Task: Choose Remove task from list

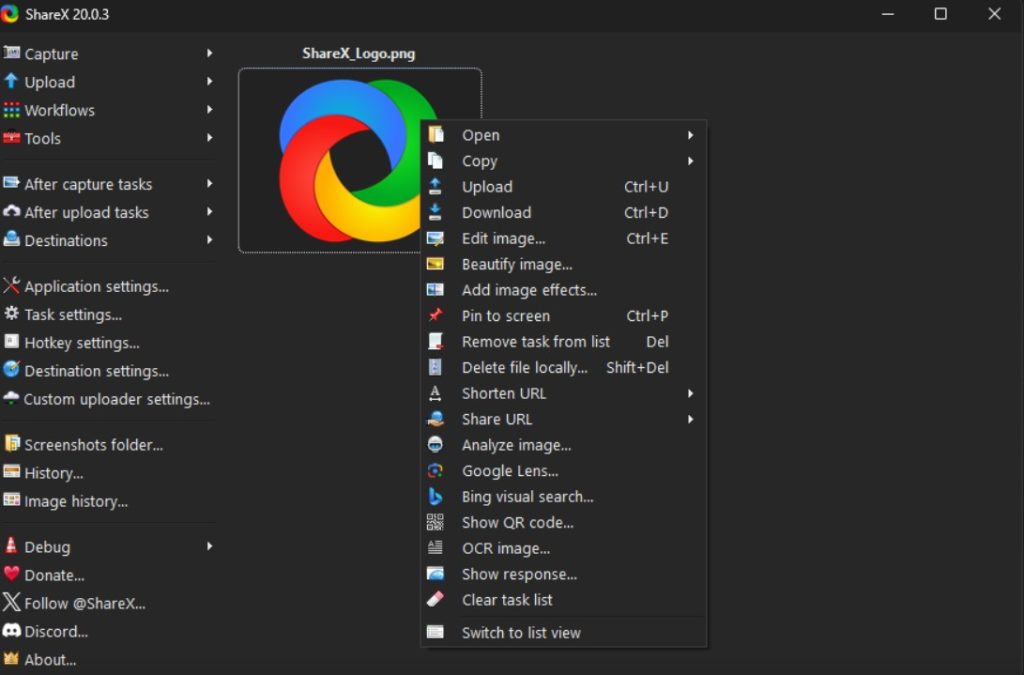Action: pyautogui.click(x=564, y=341)
